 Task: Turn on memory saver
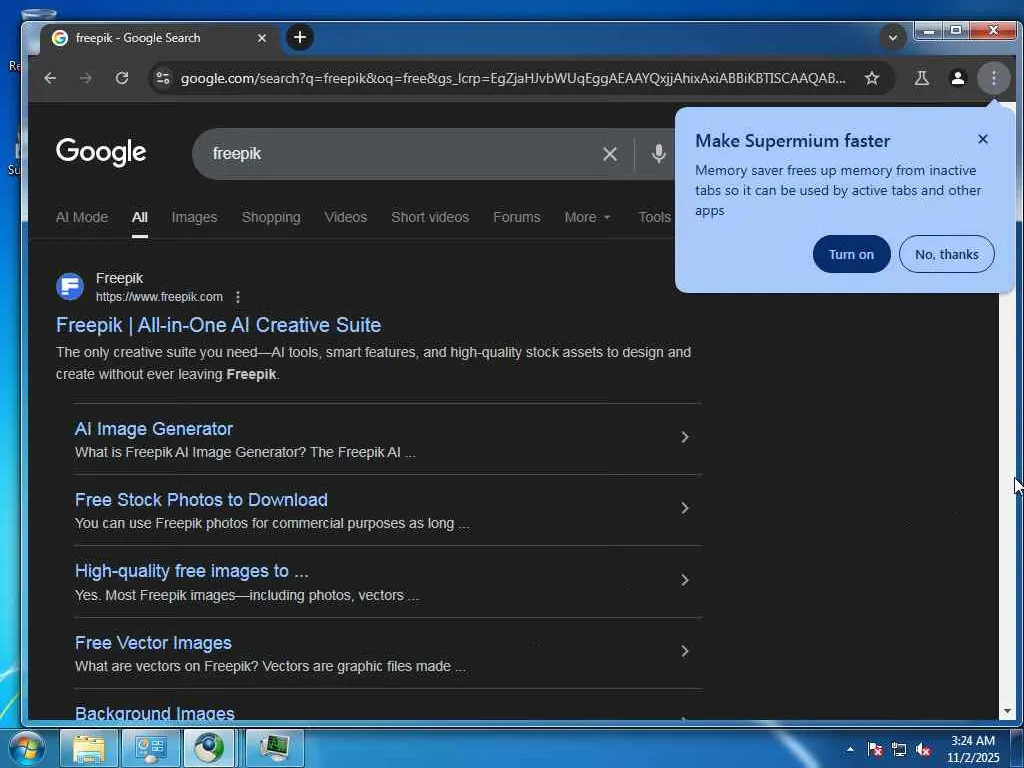pos(851,254)
